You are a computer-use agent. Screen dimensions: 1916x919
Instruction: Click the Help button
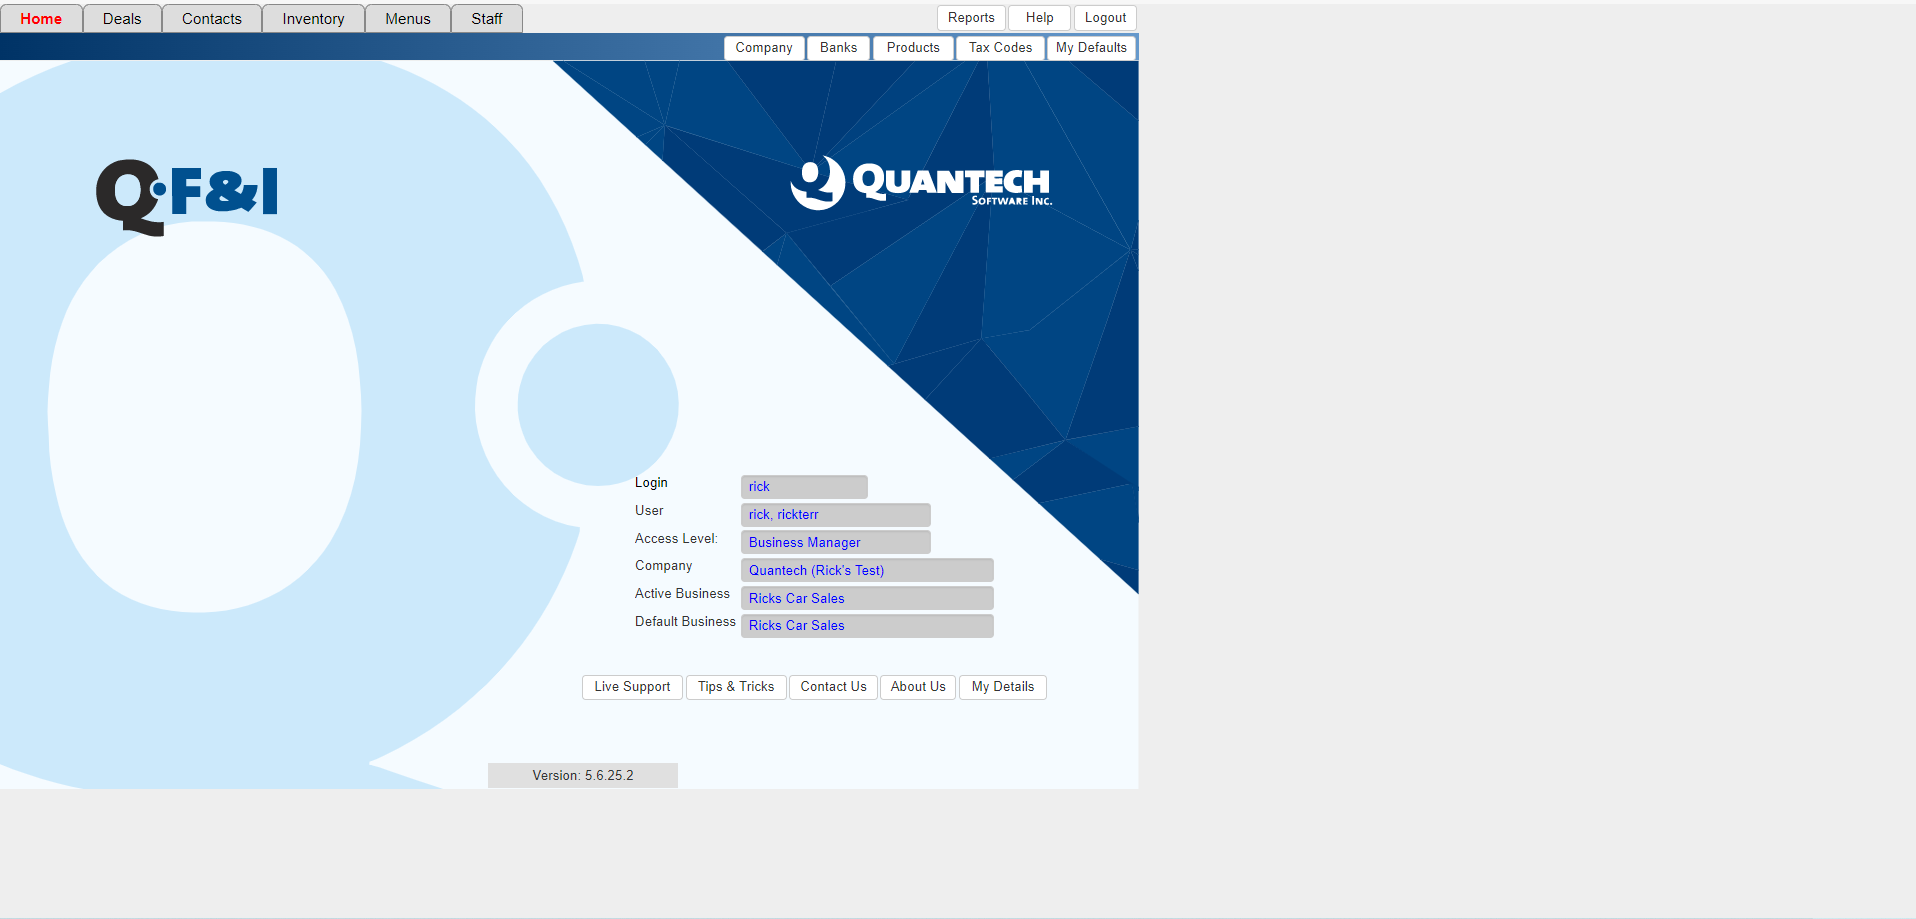[1037, 17]
